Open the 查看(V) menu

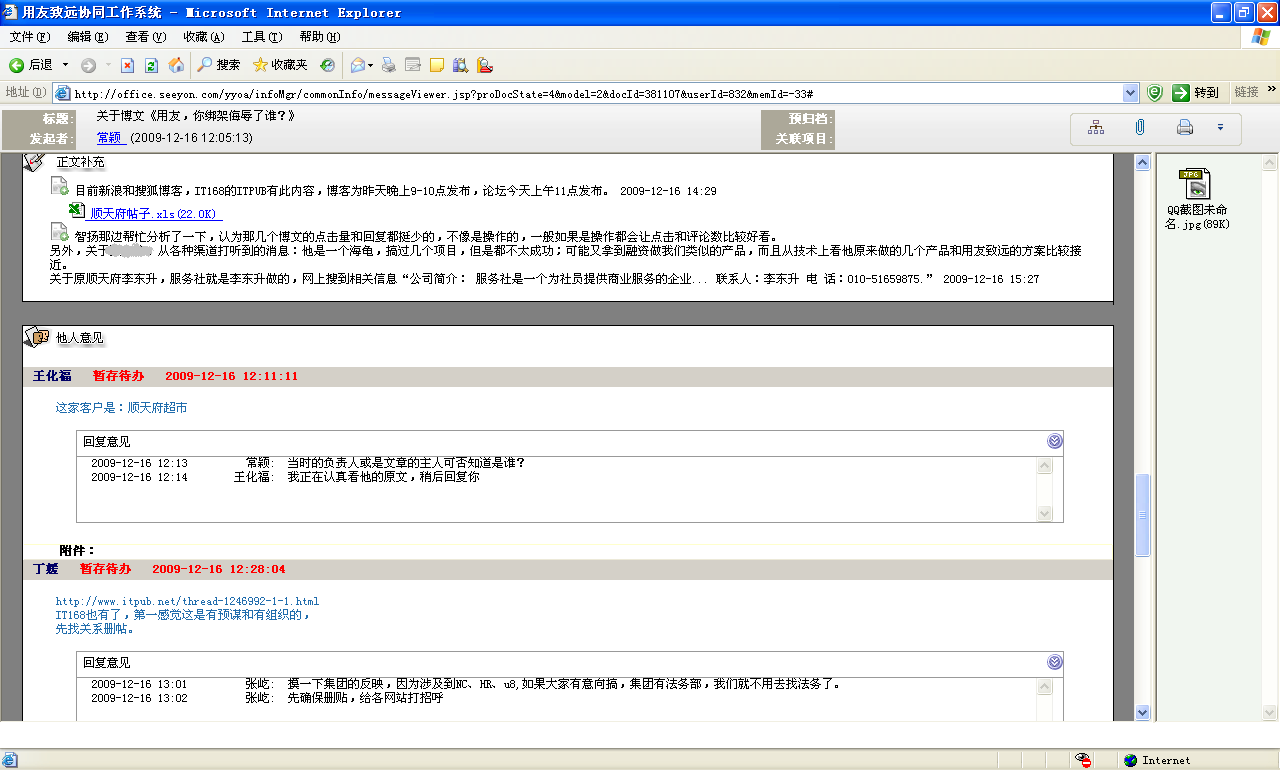coord(146,37)
